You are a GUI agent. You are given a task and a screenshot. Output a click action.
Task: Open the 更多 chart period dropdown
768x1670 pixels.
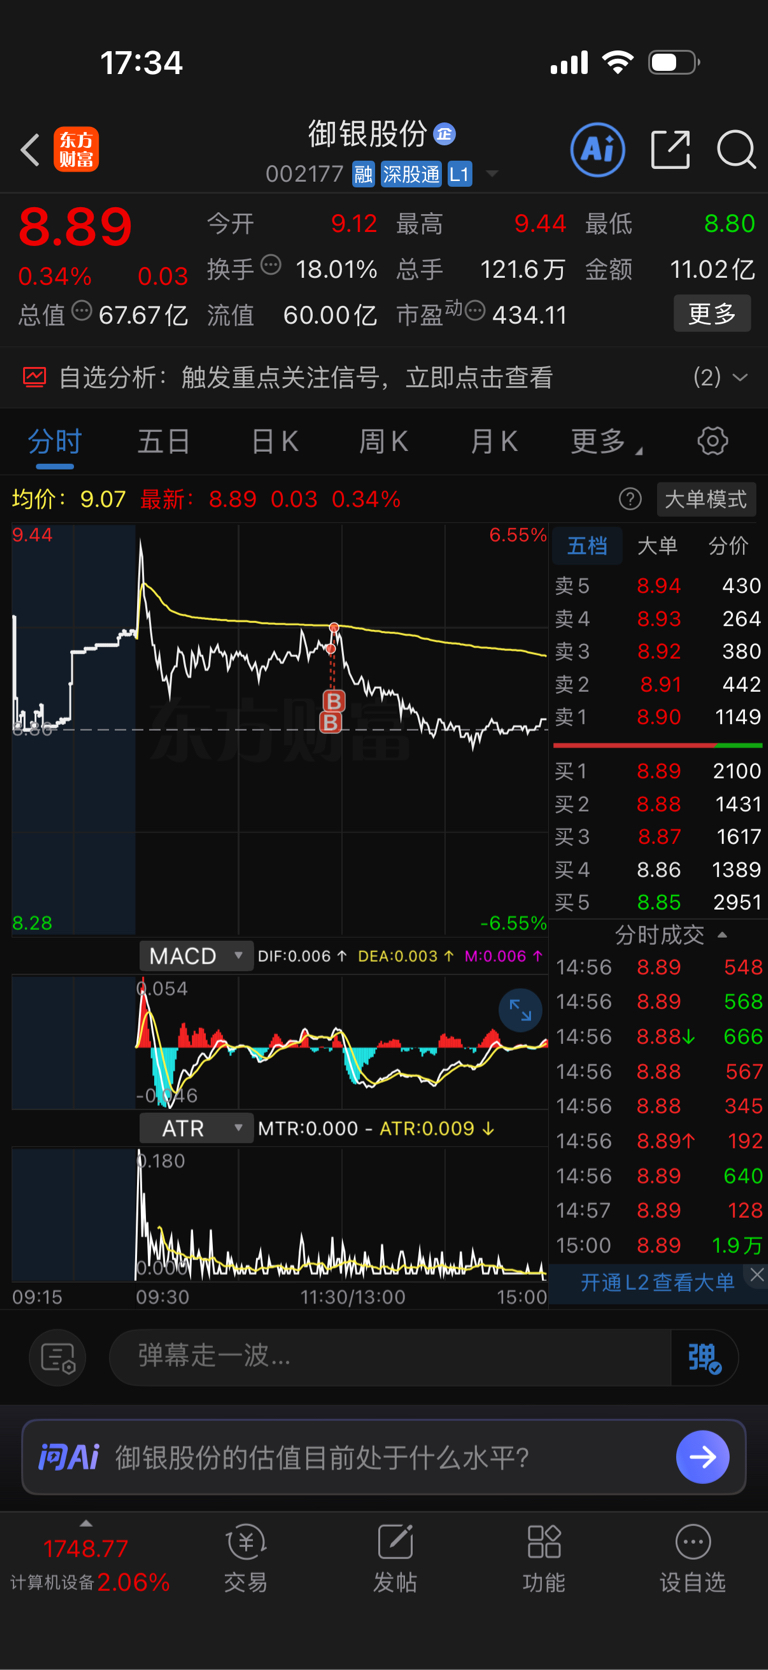tap(605, 441)
